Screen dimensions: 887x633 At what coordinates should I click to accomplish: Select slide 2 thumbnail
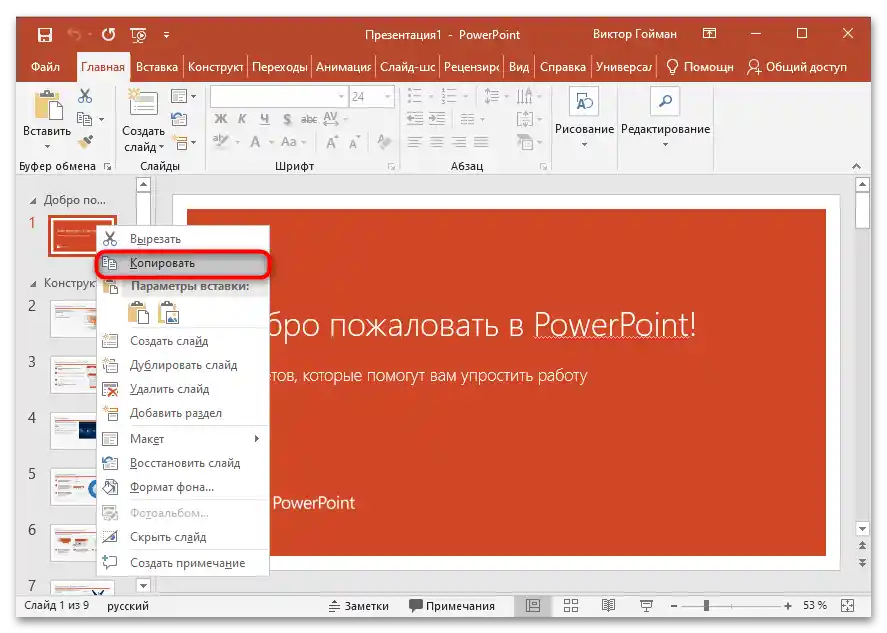[74, 318]
